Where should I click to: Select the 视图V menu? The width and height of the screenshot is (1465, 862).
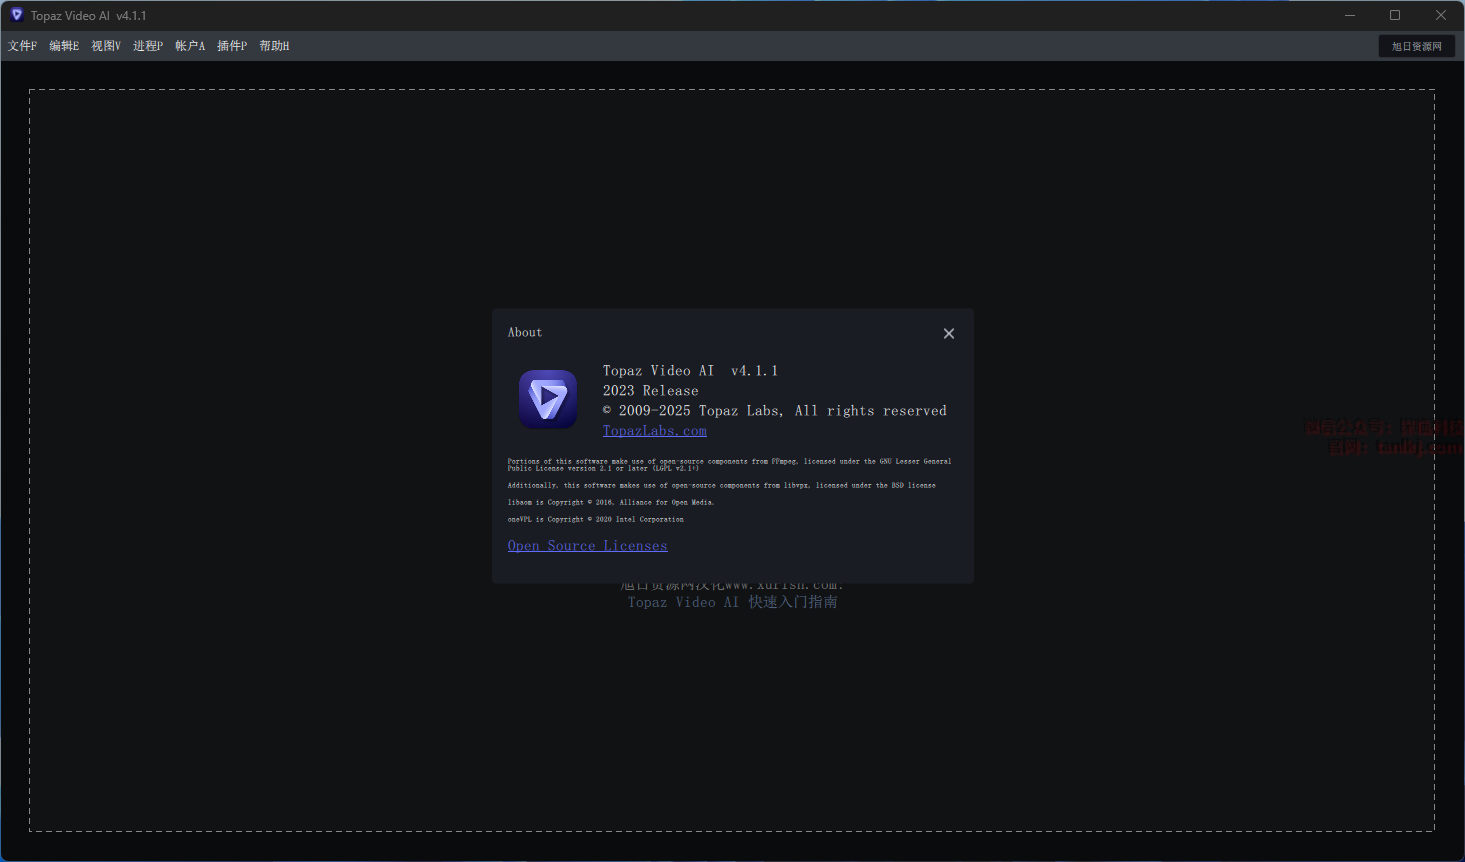[x=106, y=46]
